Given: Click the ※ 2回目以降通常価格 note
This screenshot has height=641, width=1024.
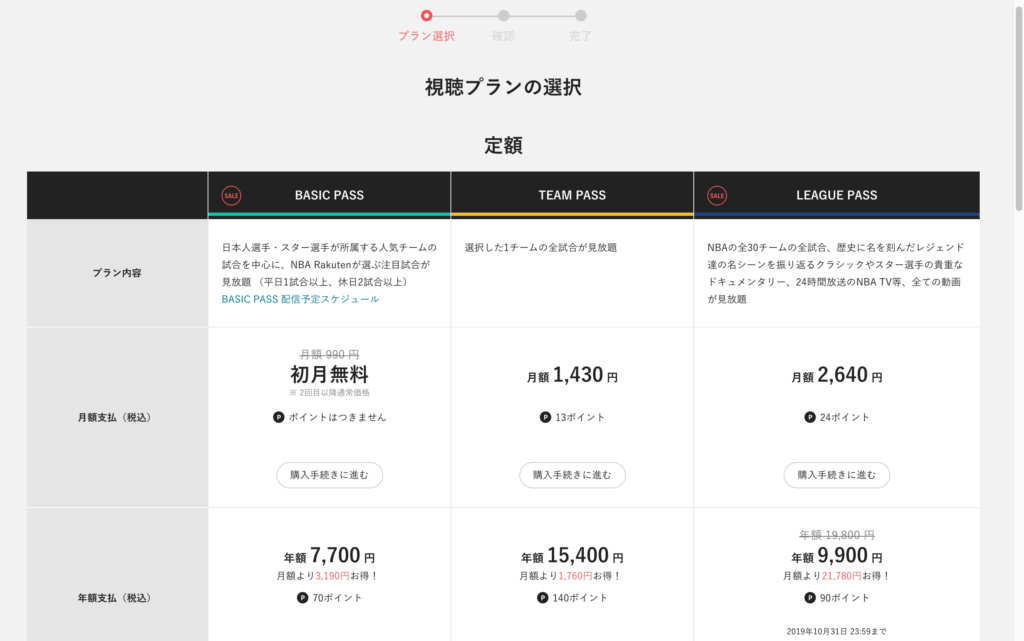Looking at the screenshot, I should (x=330, y=392).
